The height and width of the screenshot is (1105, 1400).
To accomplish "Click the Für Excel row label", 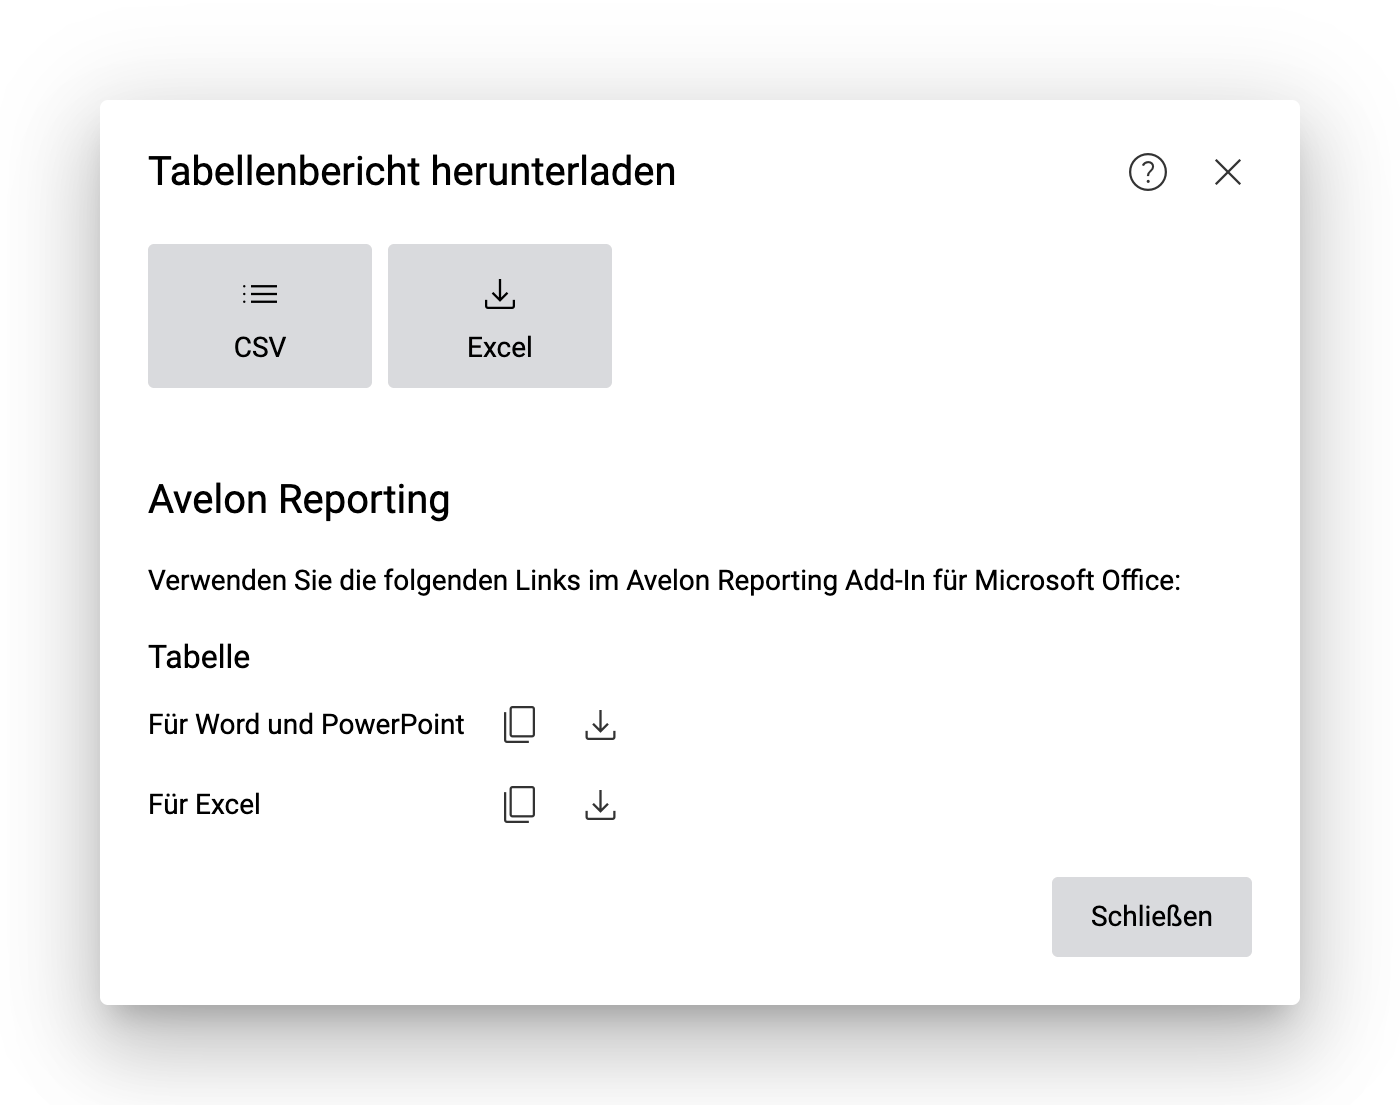I will pos(204,804).
